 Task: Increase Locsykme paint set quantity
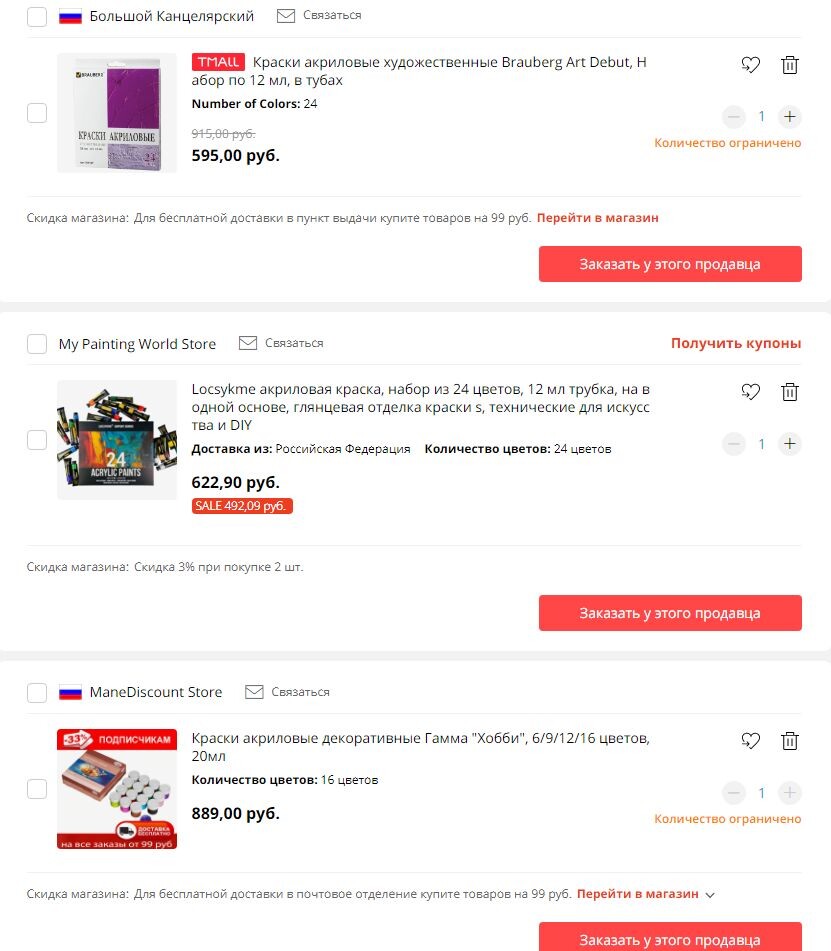pyautogui.click(x=789, y=444)
